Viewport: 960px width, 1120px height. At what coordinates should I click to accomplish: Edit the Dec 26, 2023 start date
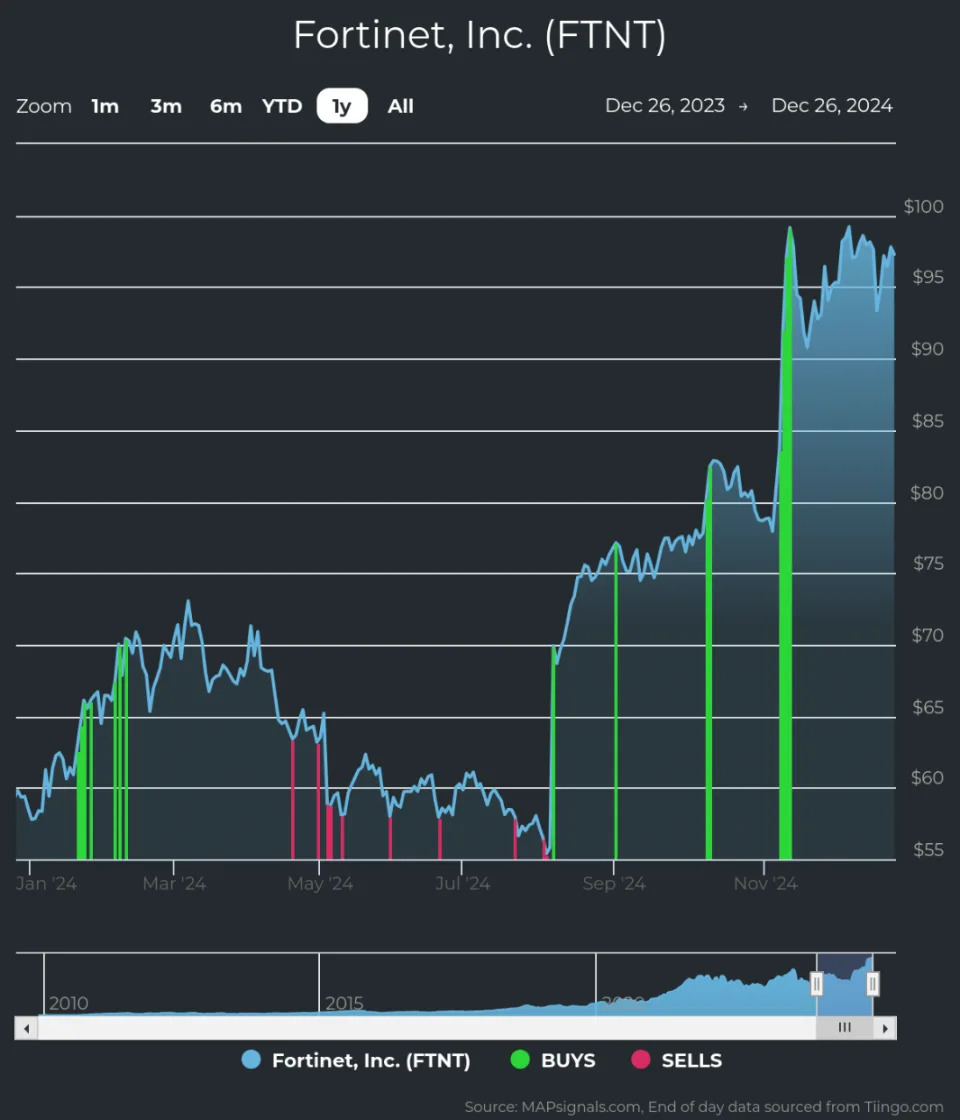[665, 106]
